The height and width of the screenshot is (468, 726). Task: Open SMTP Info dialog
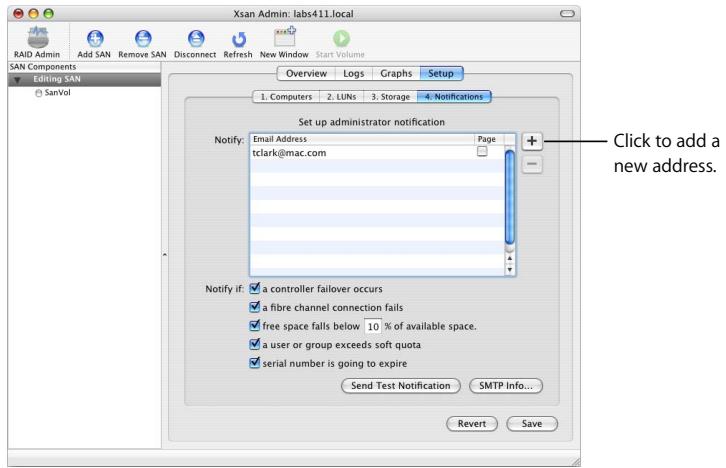(x=506, y=386)
